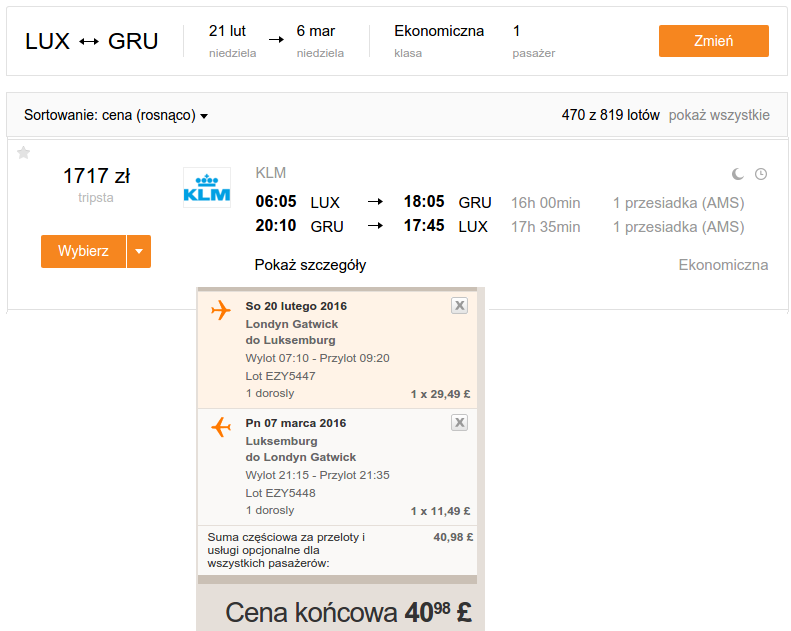Expand Pokaż szczegóły for the KLM flight
Viewport: 791px width, 631px height.
[x=310, y=265]
